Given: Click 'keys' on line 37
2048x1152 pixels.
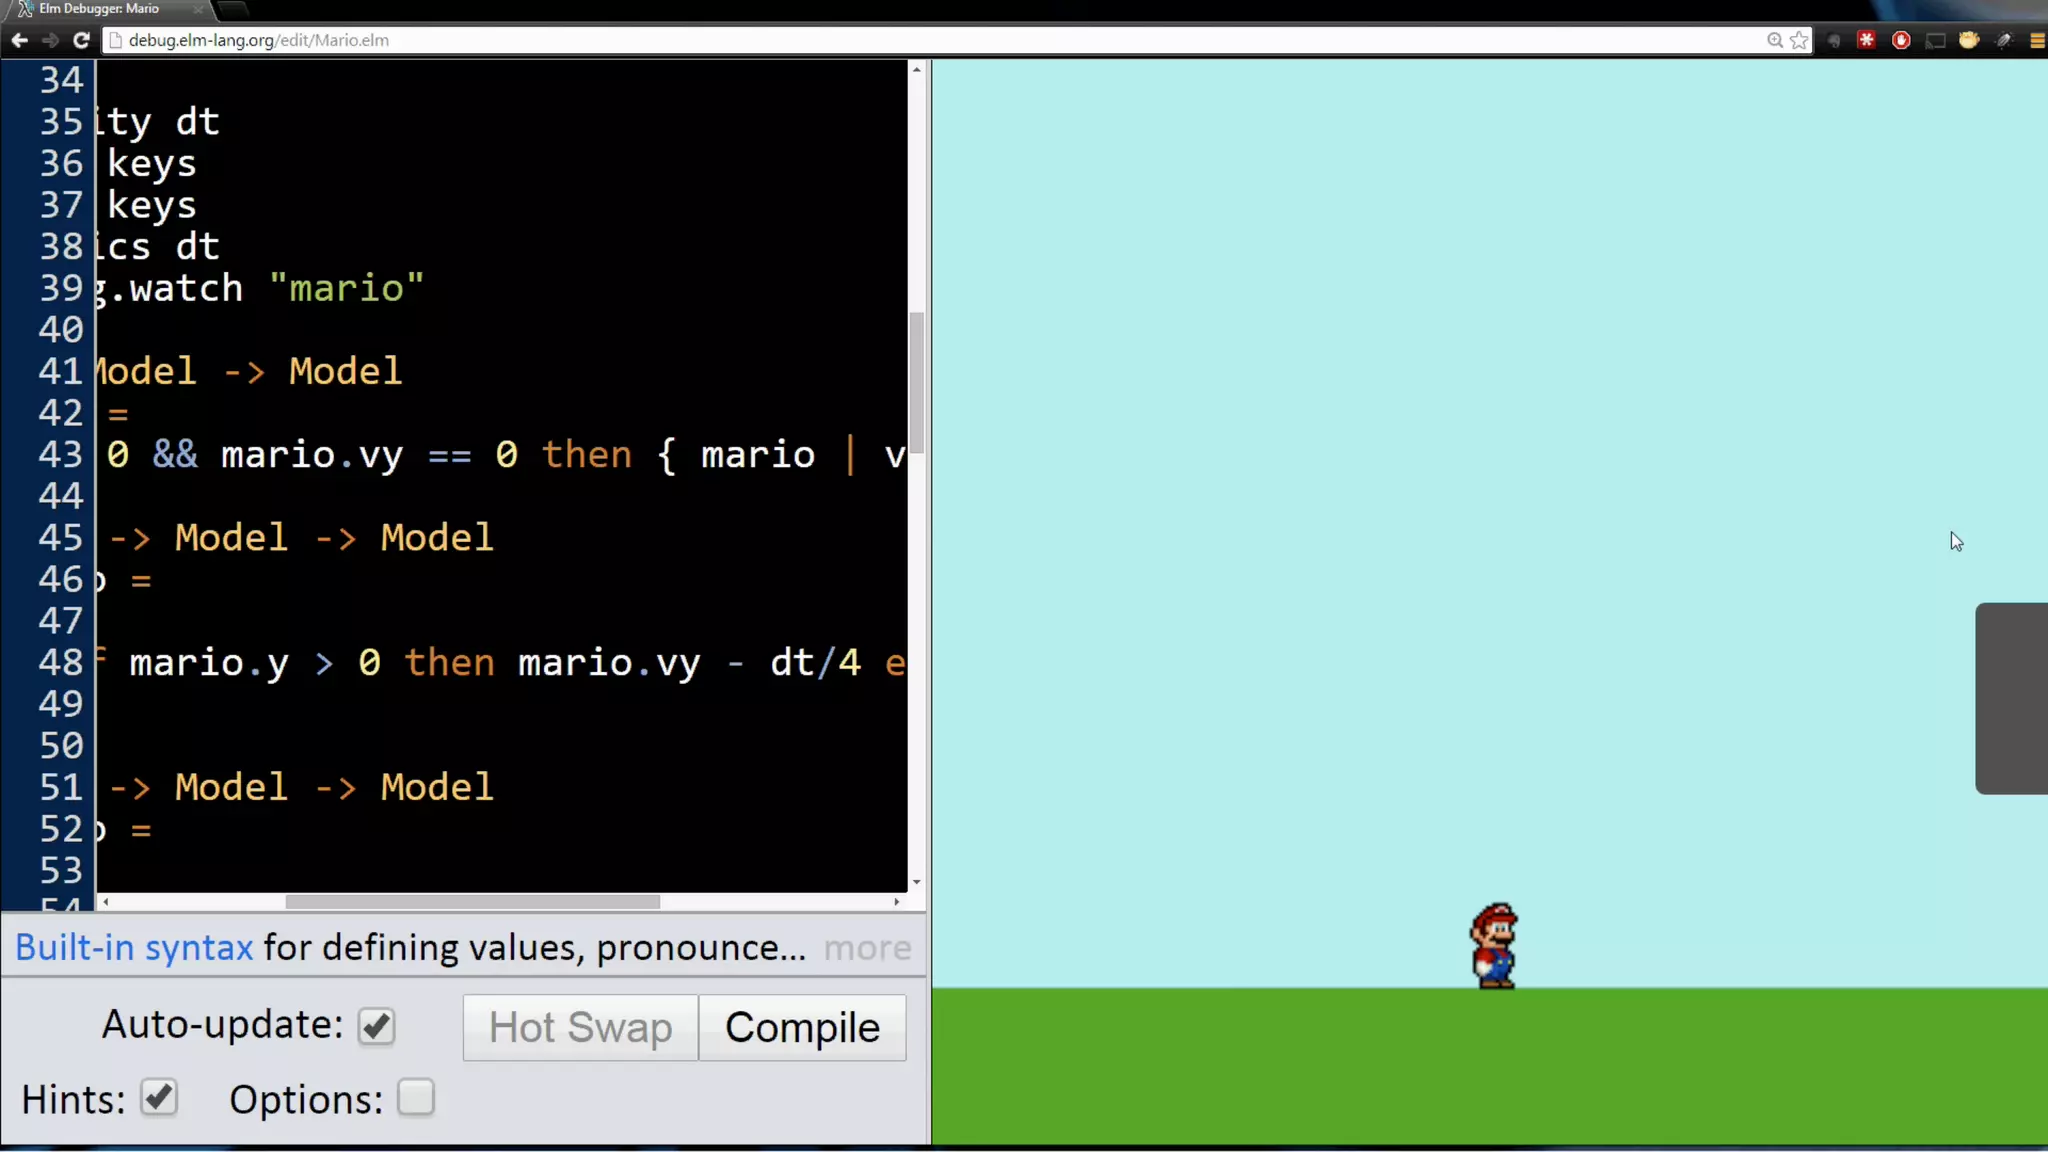Looking at the screenshot, I should coord(152,205).
